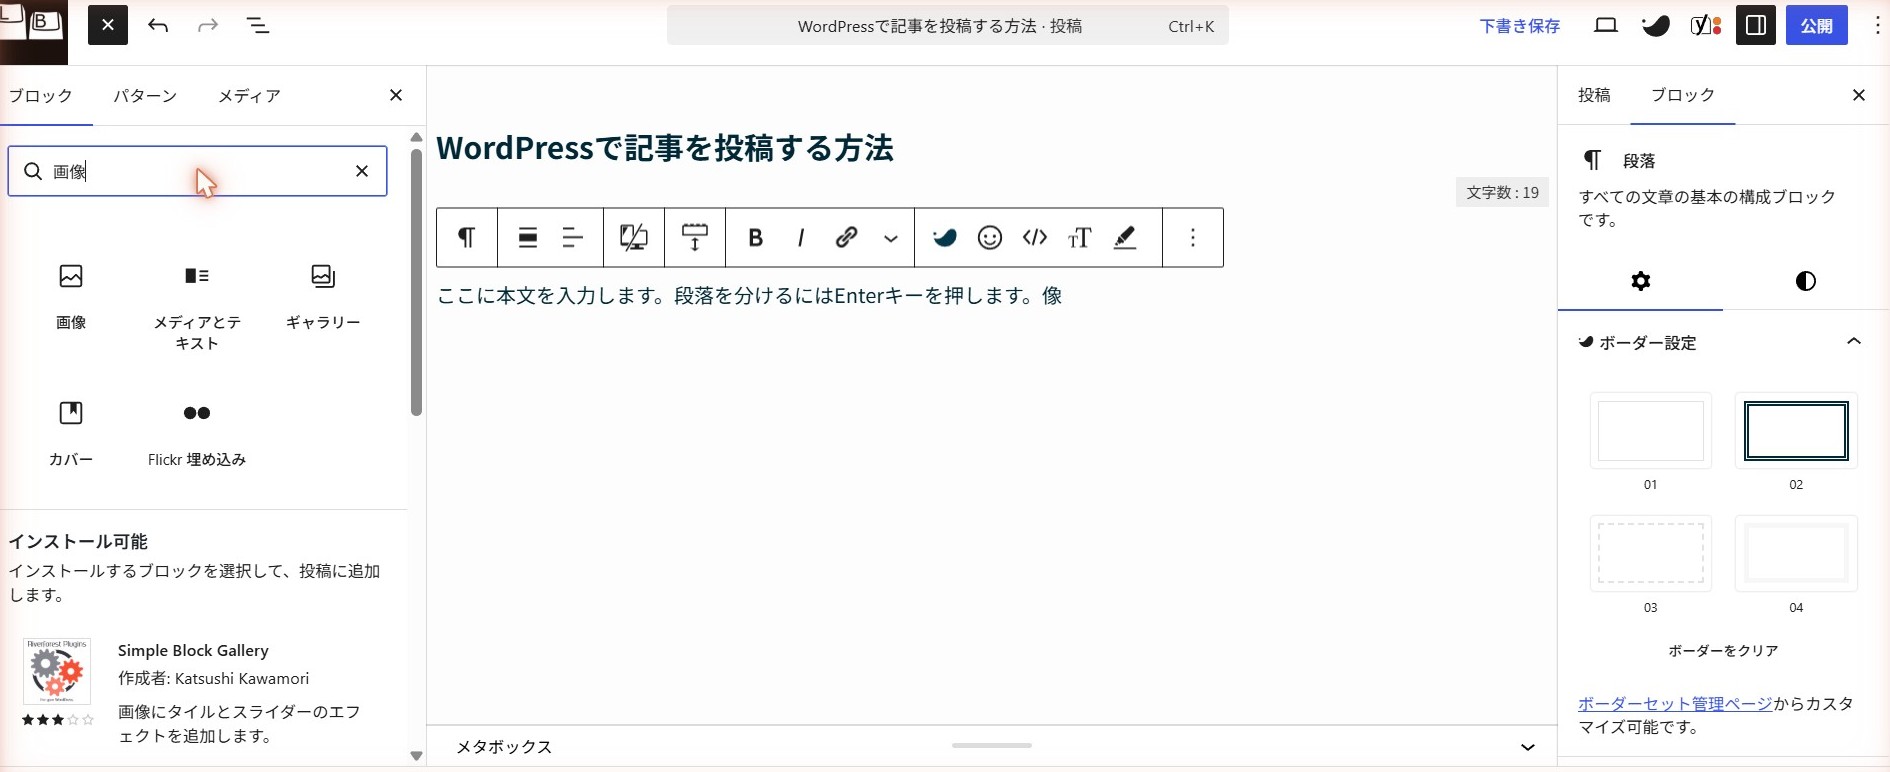The image size is (1890, 772).
Task: Open the block margin spacing tool
Action: 695,237
